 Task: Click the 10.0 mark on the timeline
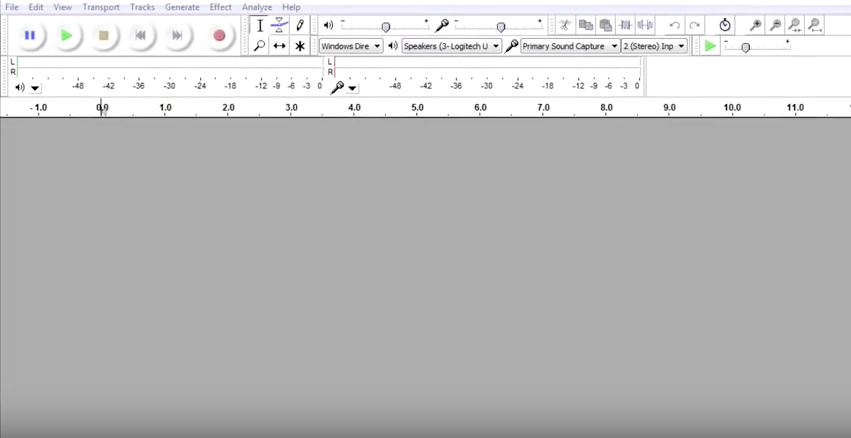coord(732,107)
